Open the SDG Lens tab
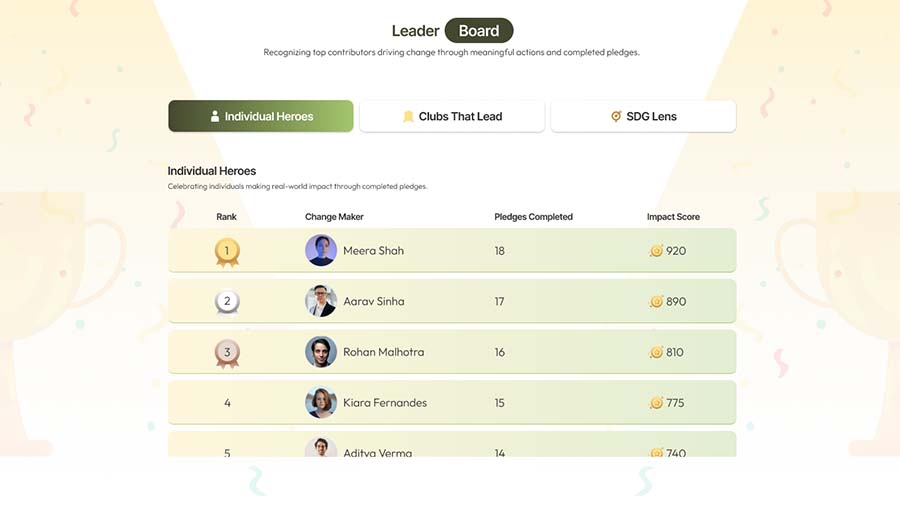The height and width of the screenshot is (505, 900). tap(643, 116)
